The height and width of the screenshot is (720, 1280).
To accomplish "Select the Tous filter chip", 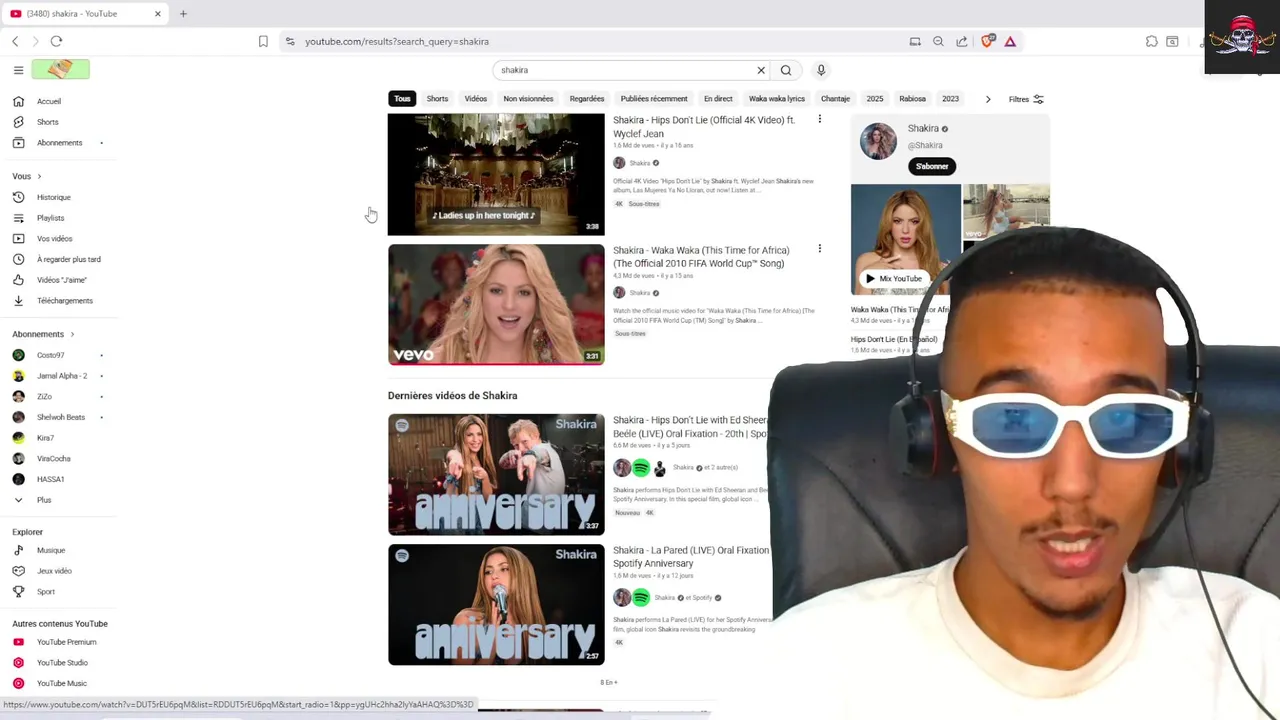I will tap(402, 99).
